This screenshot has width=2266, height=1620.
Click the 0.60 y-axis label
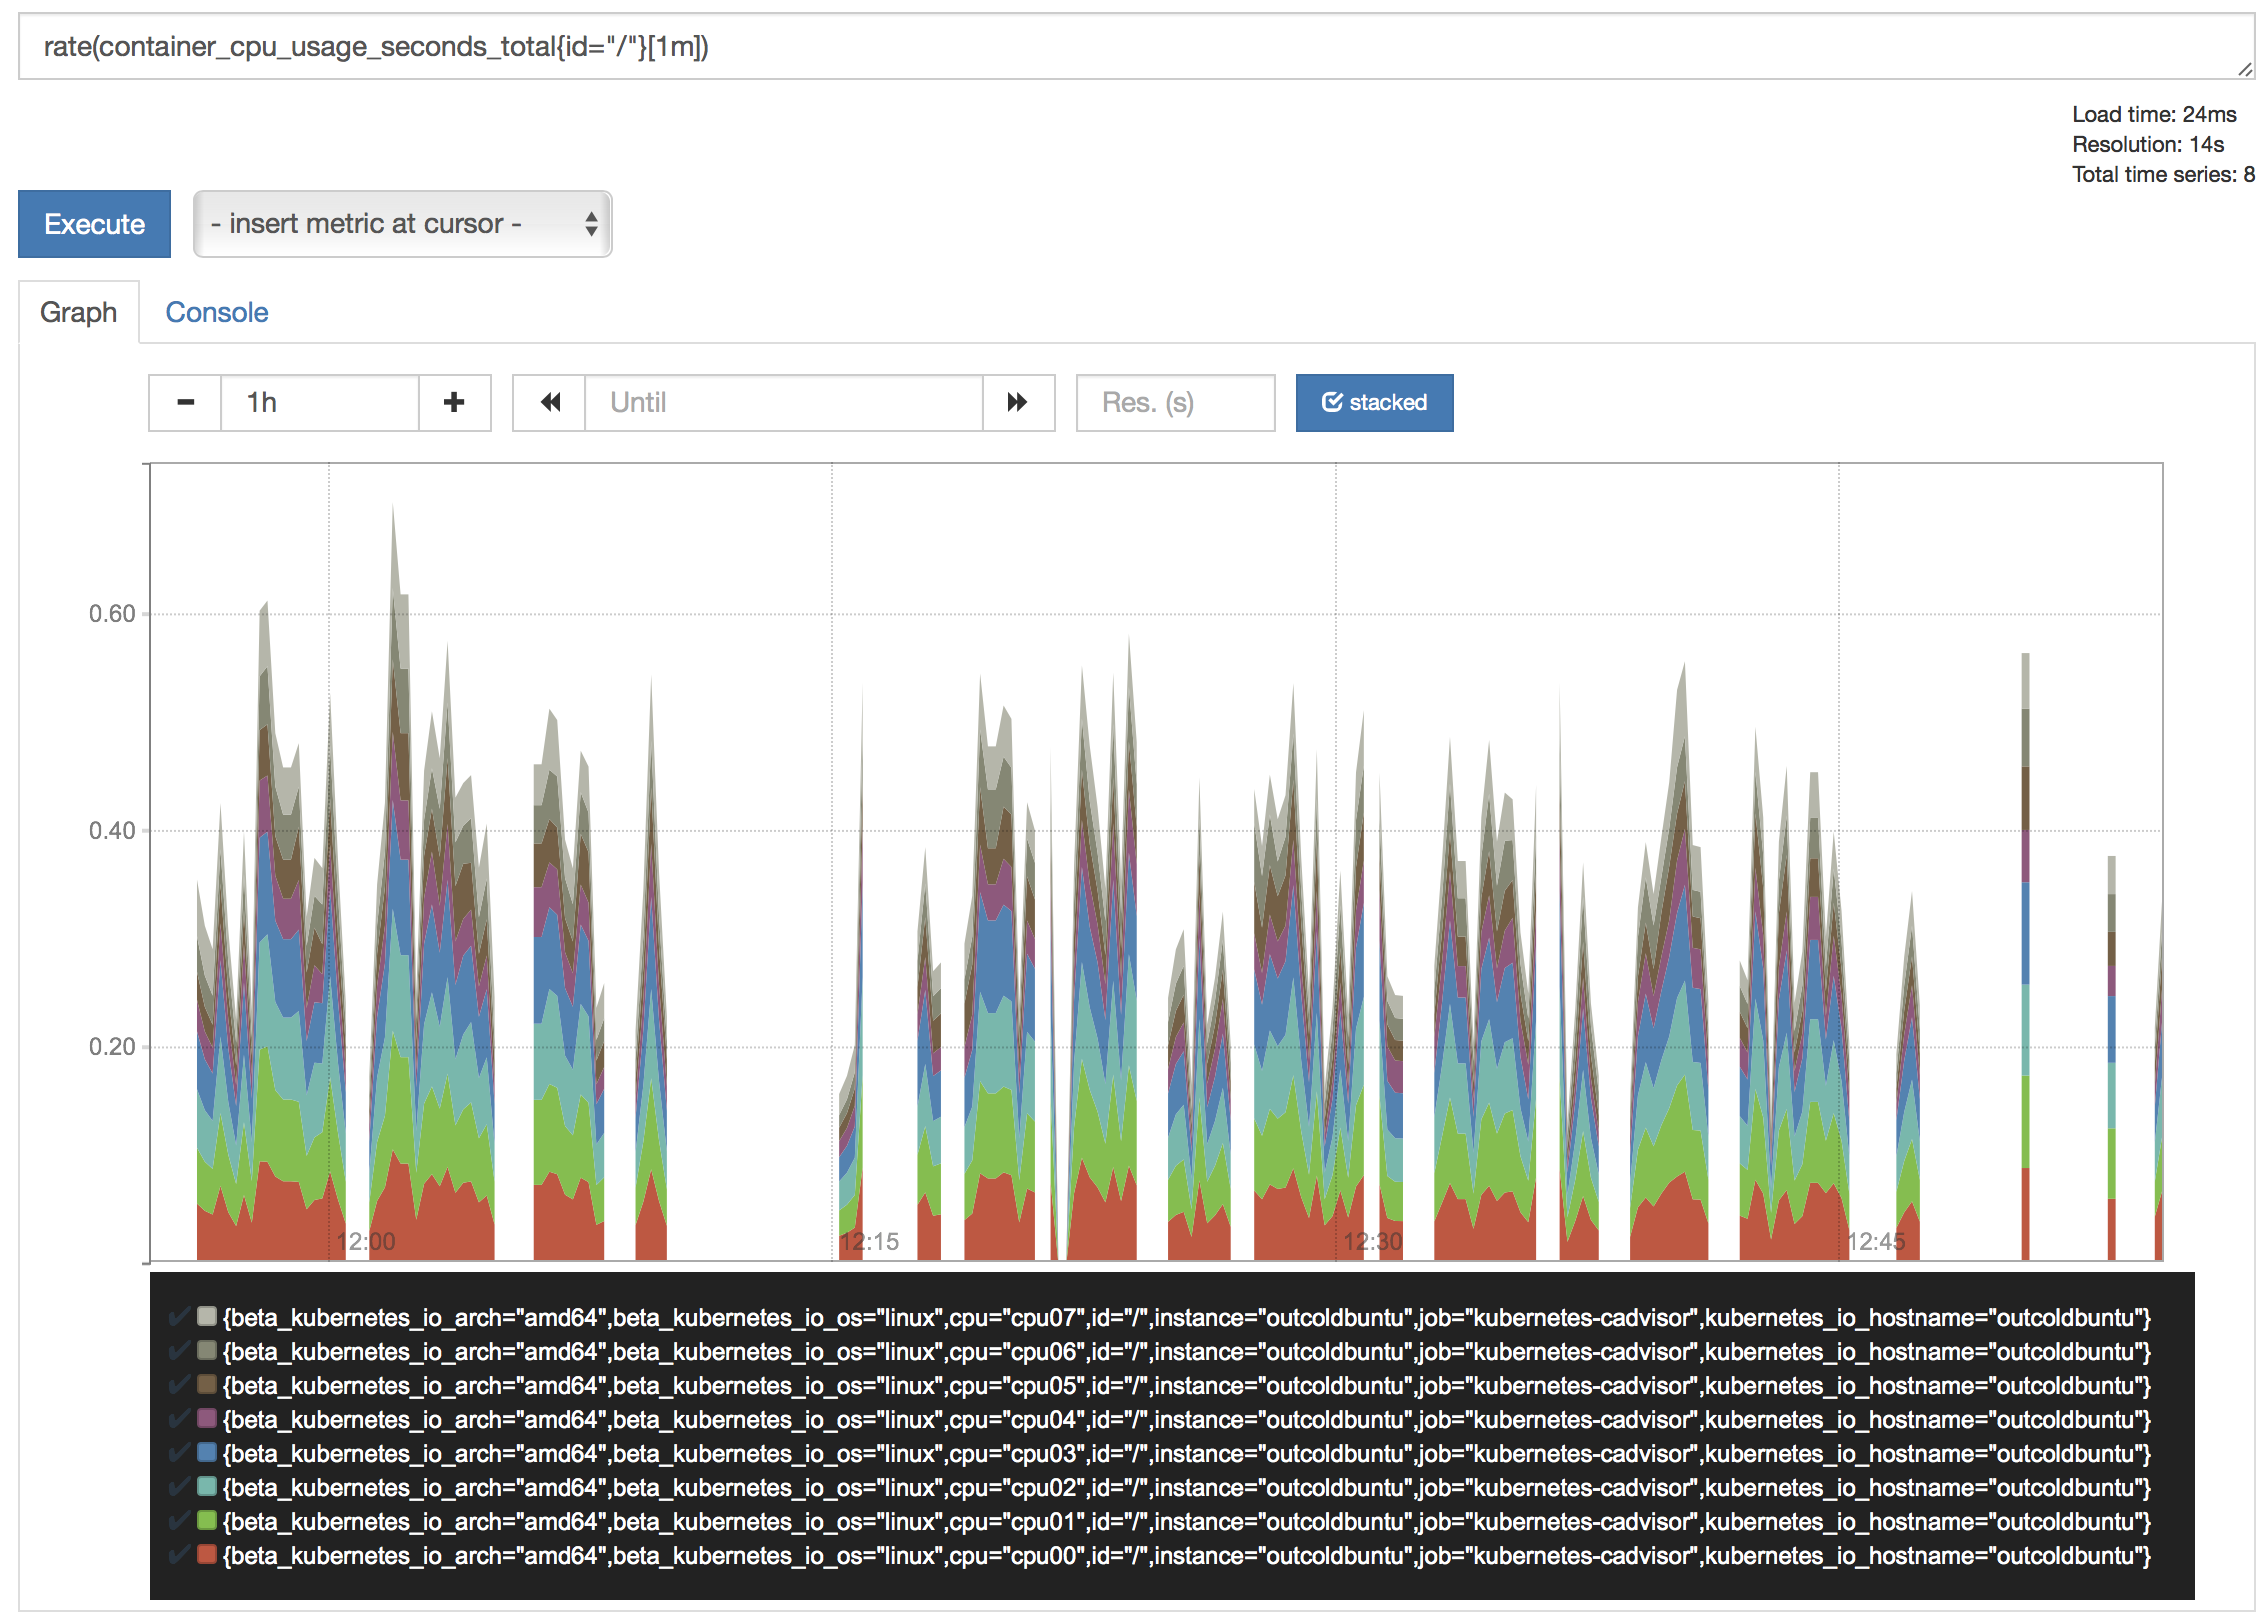[x=112, y=614]
